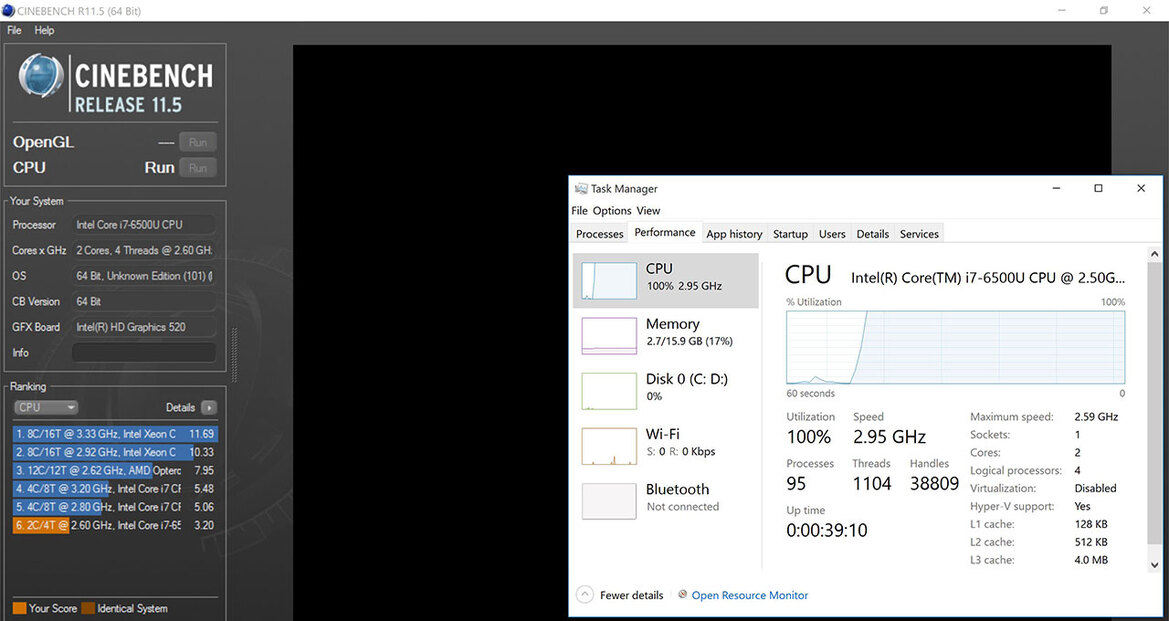Switch to the Details tab
The width and height of the screenshot is (1169, 621).
pyautogui.click(x=872, y=234)
